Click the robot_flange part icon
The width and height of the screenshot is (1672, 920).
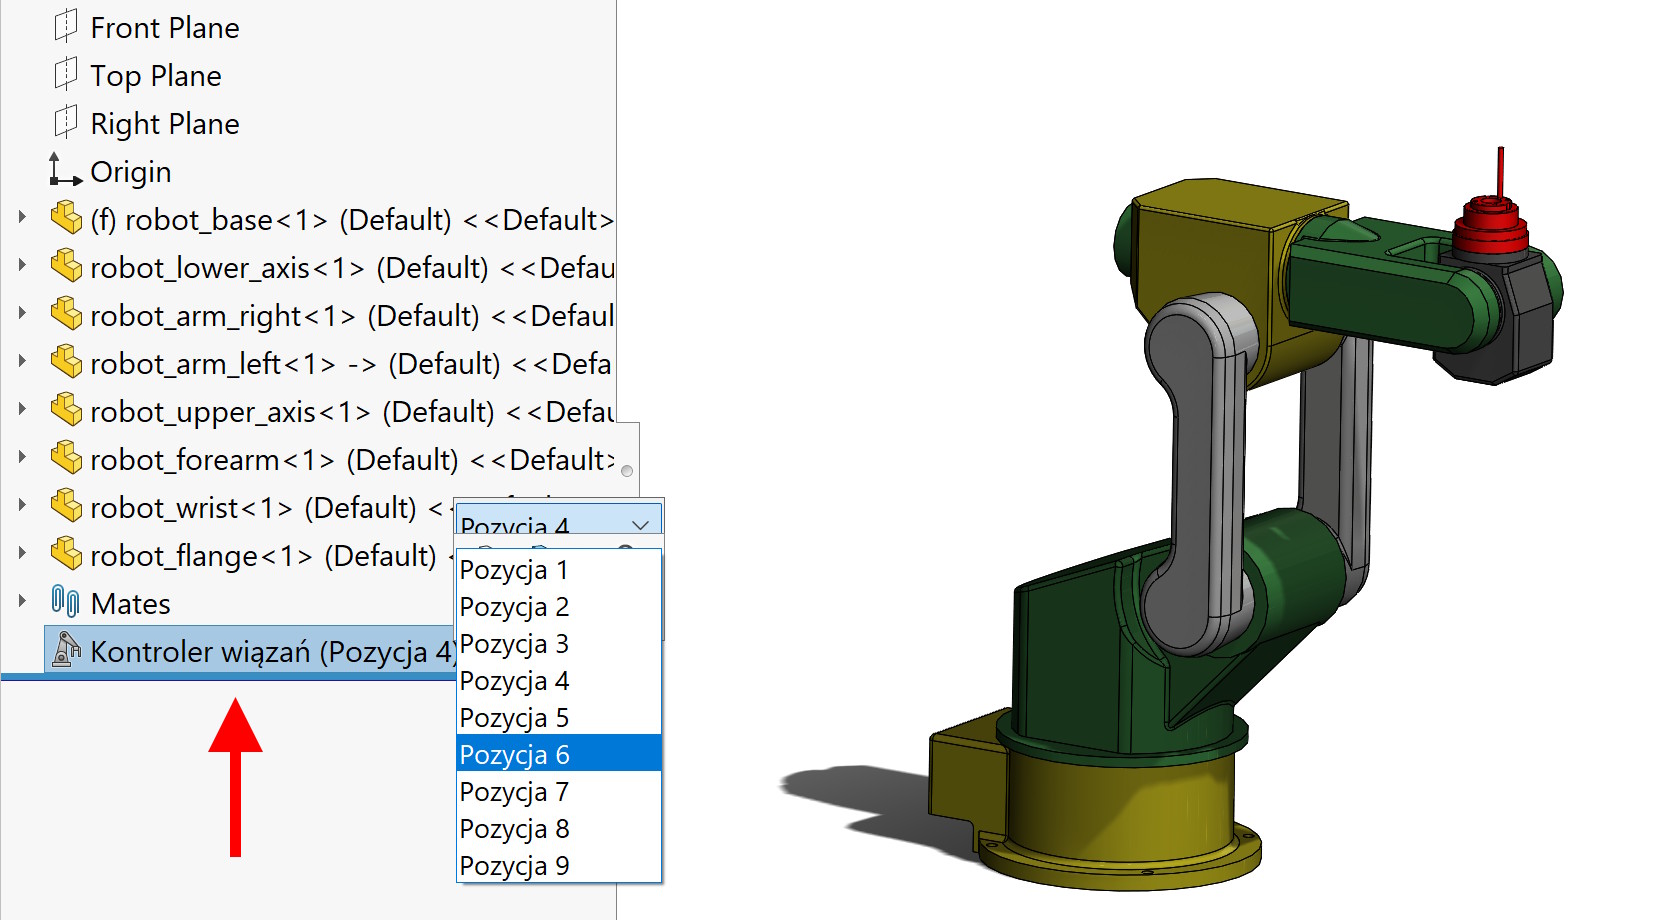coord(66,554)
